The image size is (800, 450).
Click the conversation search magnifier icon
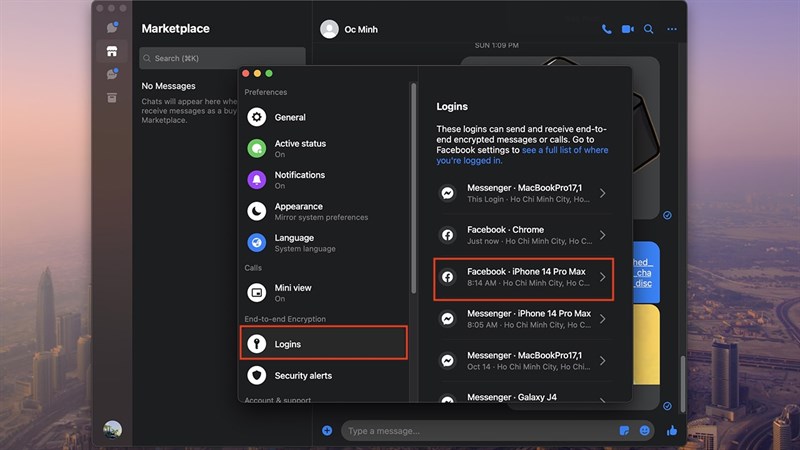(649, 30)
